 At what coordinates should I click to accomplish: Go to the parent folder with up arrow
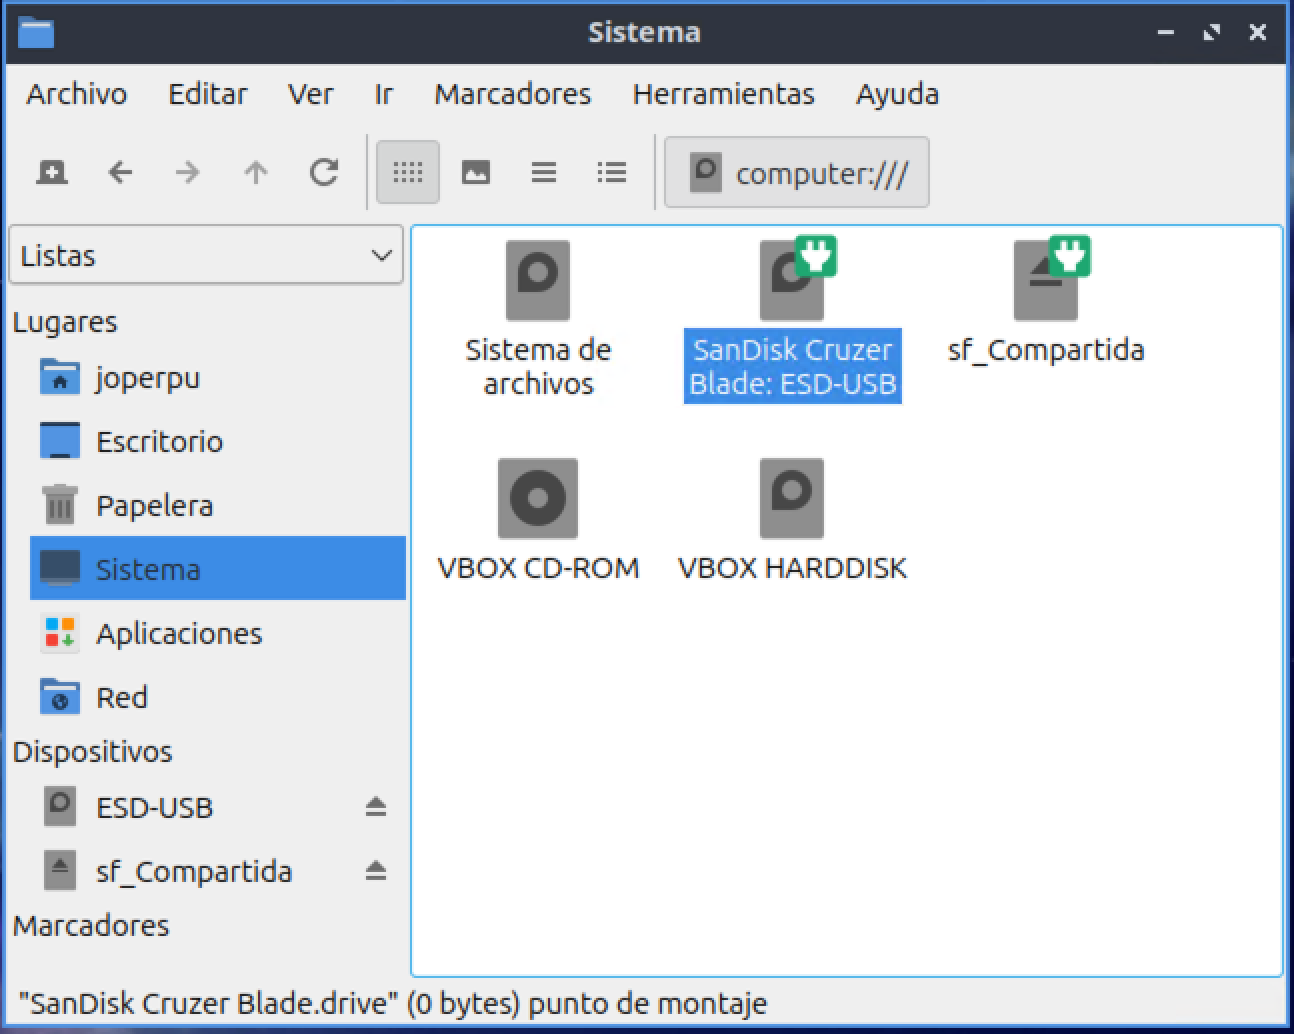tap(256, 173)
